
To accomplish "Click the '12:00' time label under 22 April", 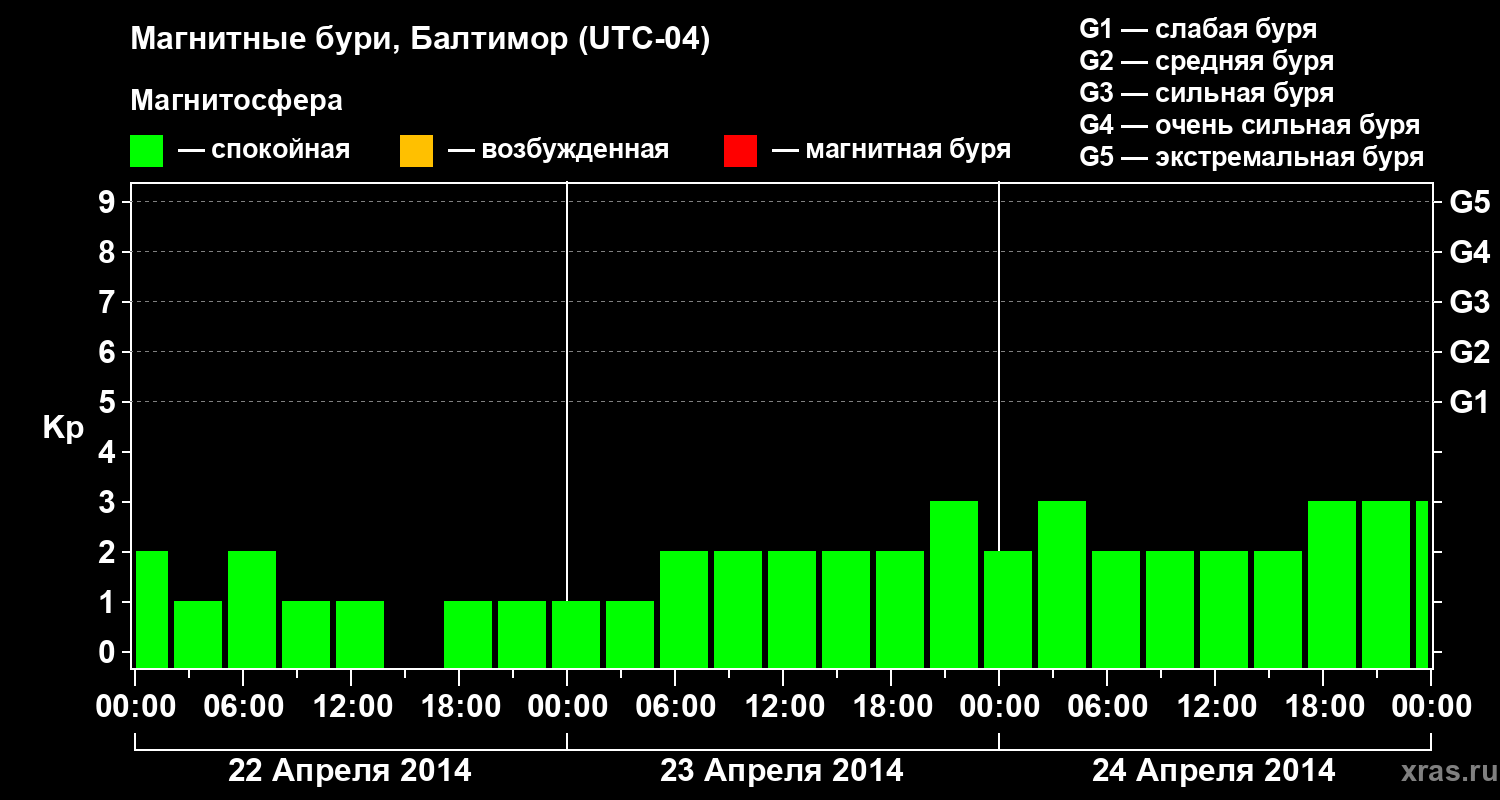I will tap(351, 707).
